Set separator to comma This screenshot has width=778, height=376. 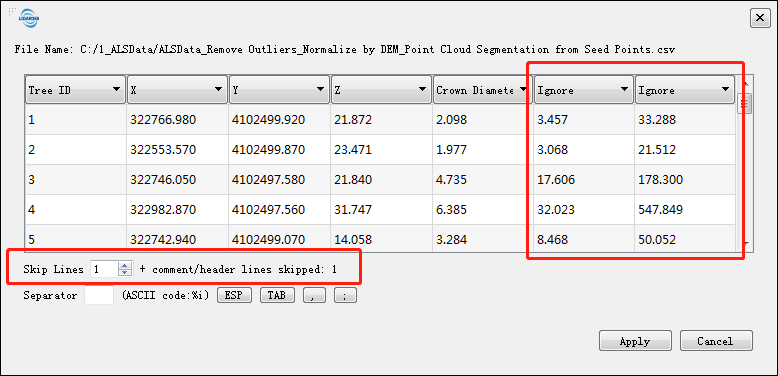click(314, 296)
